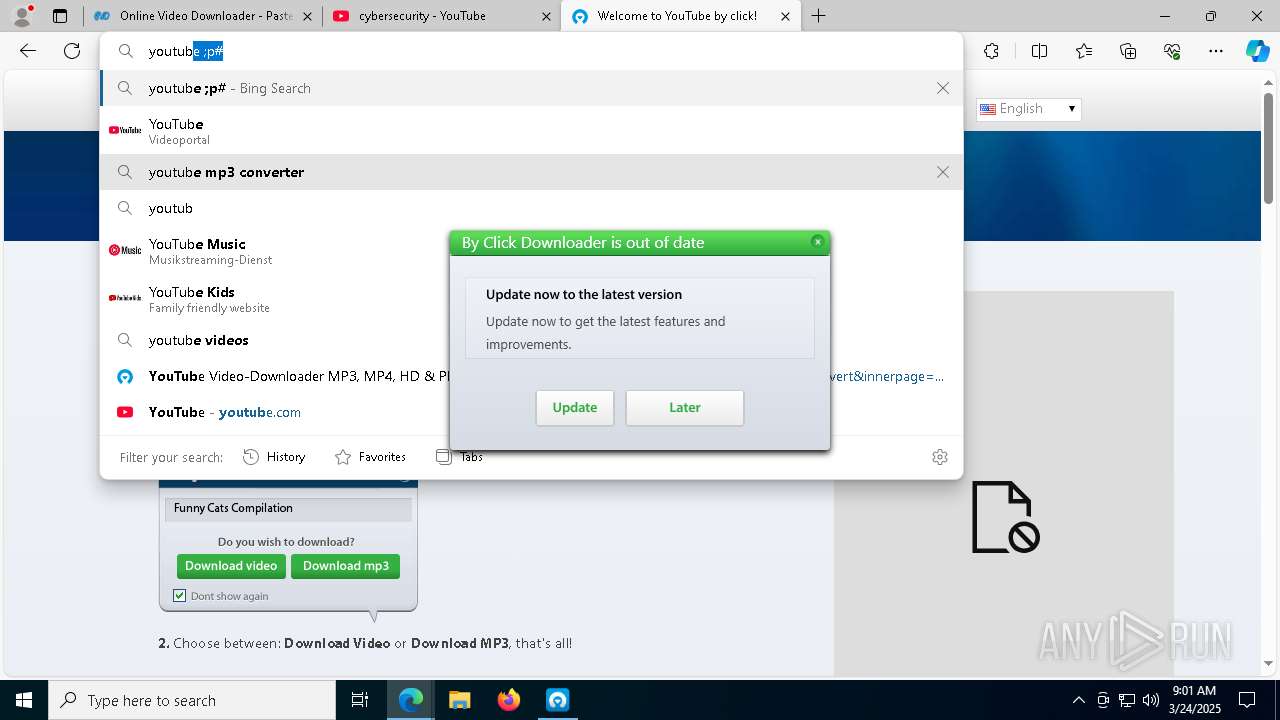
Task: Open the browser Extensions icon
Action: (991, 51)
